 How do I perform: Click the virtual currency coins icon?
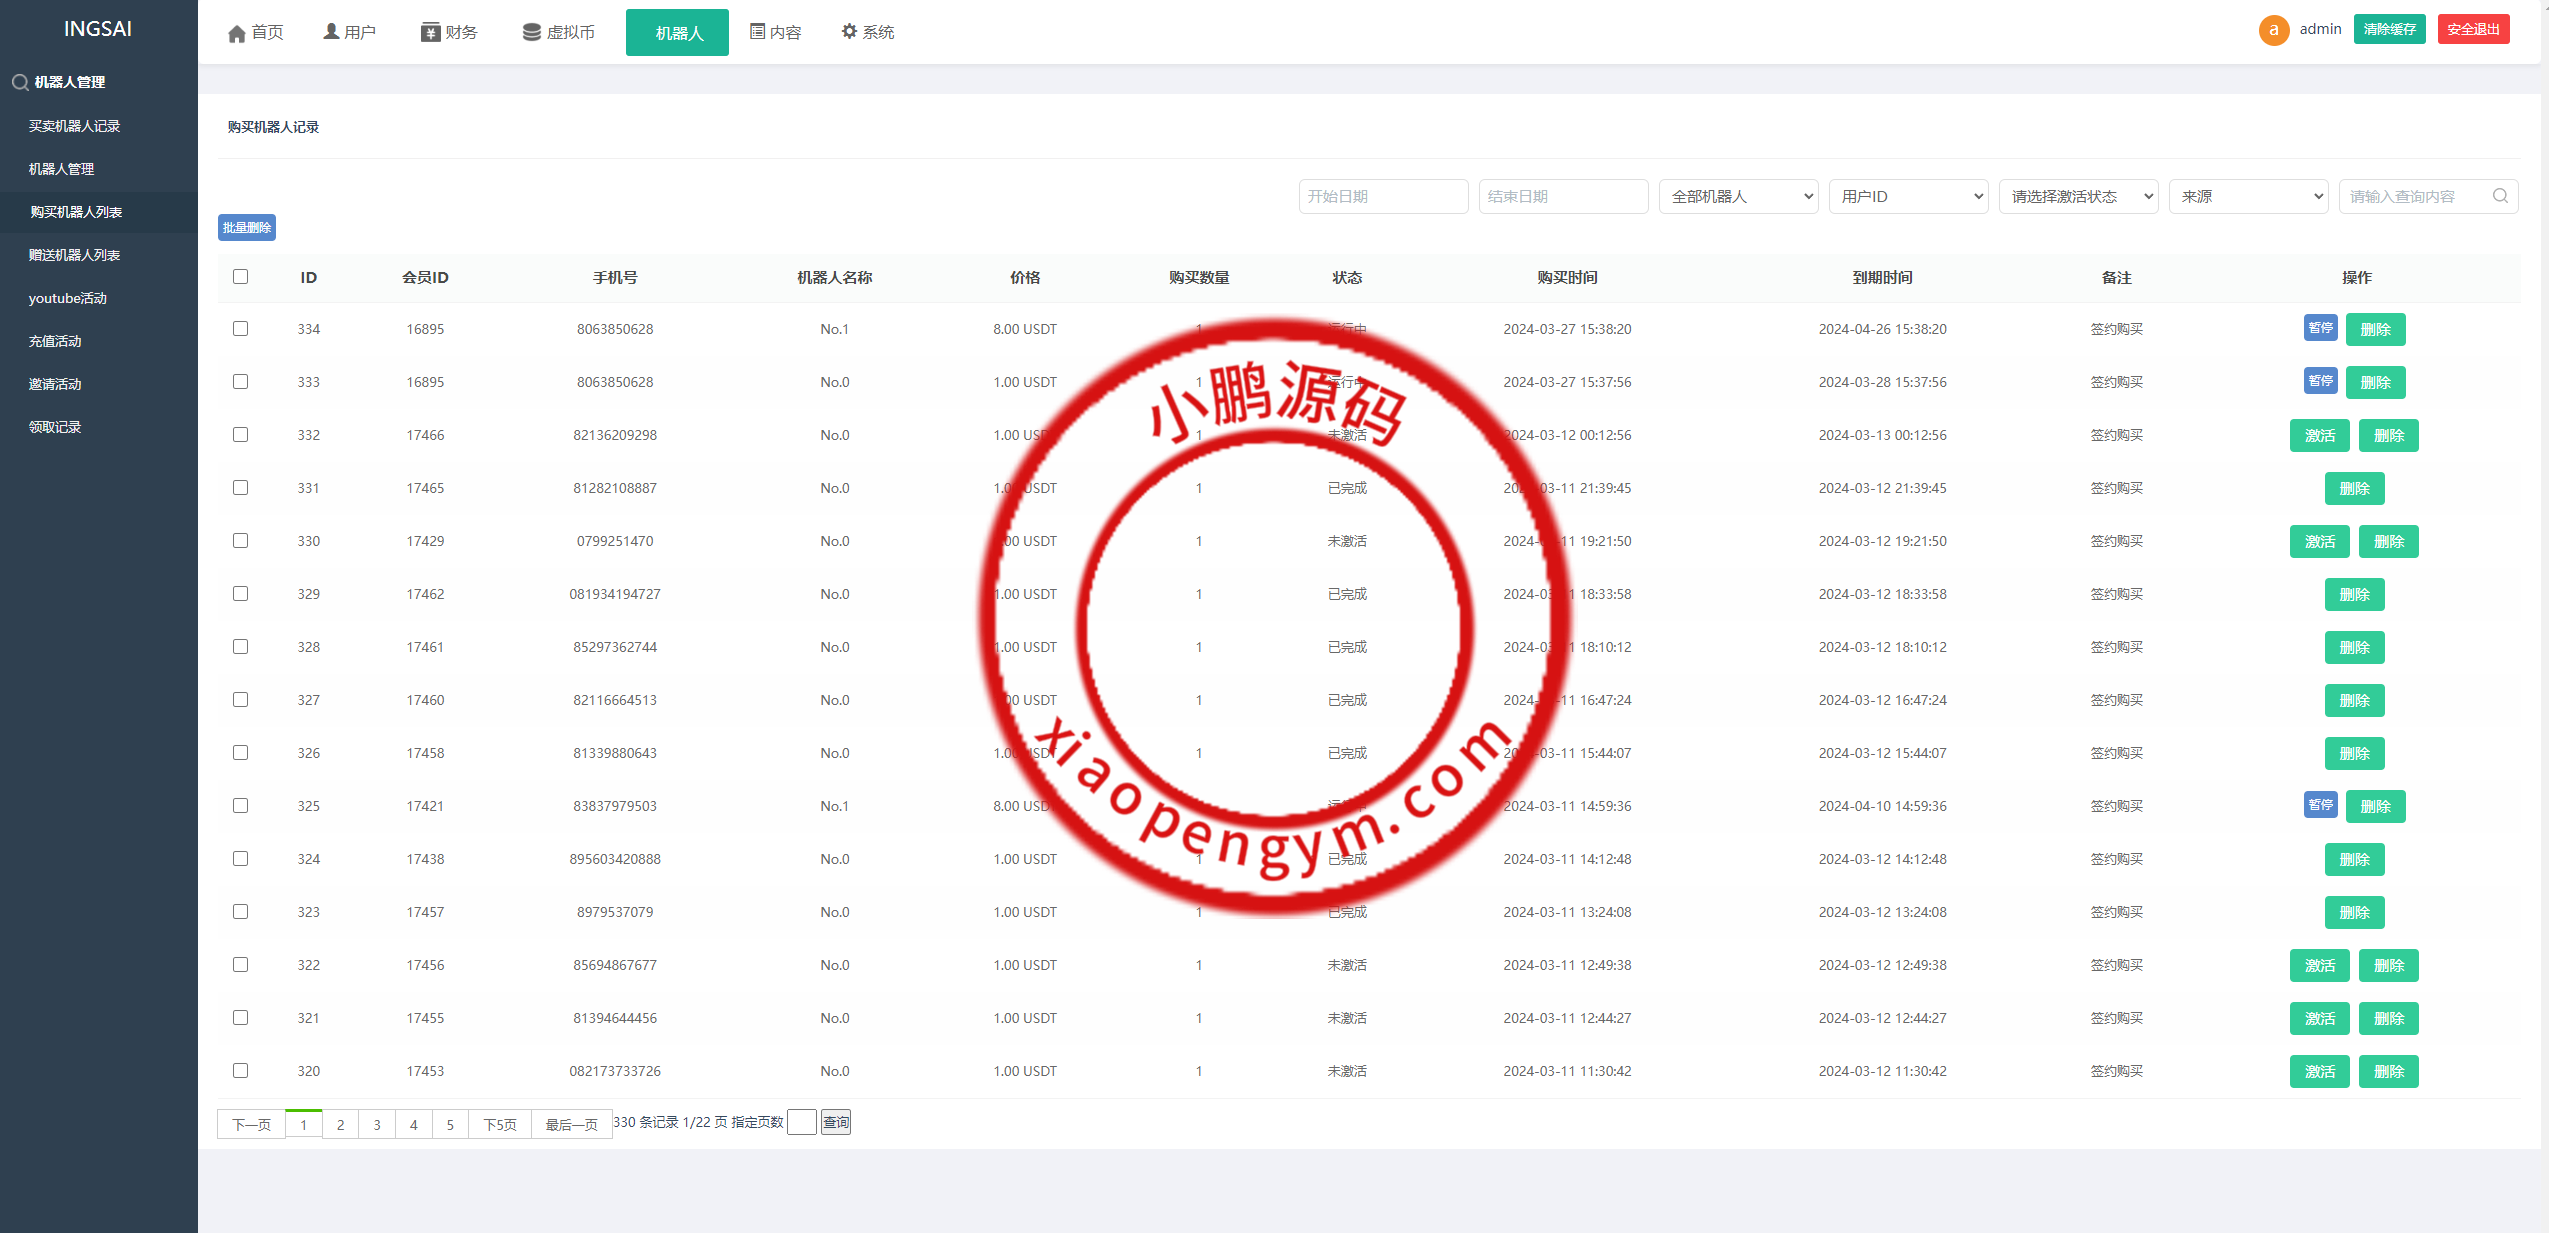(531, 32)
